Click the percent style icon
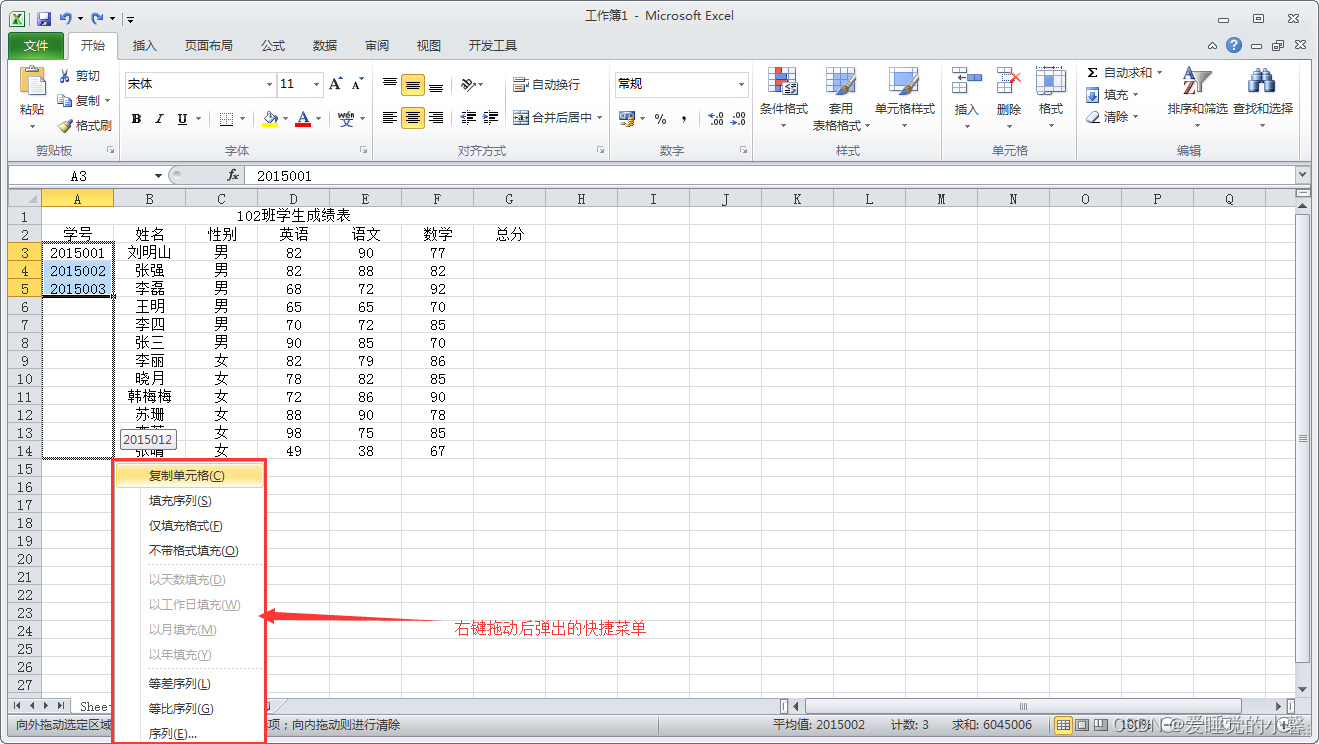Viewport: 1319px width, 744px height. (x=660, y=119)
